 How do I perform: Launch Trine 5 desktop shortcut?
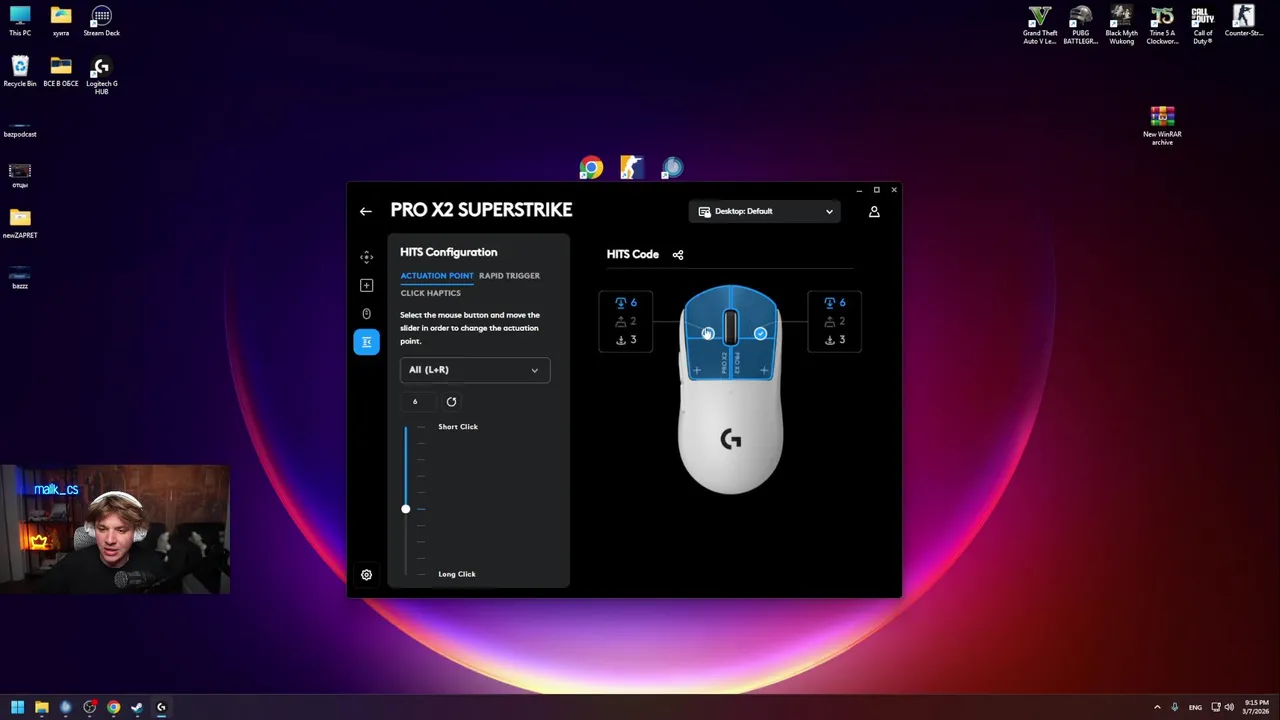[1162, 25]
